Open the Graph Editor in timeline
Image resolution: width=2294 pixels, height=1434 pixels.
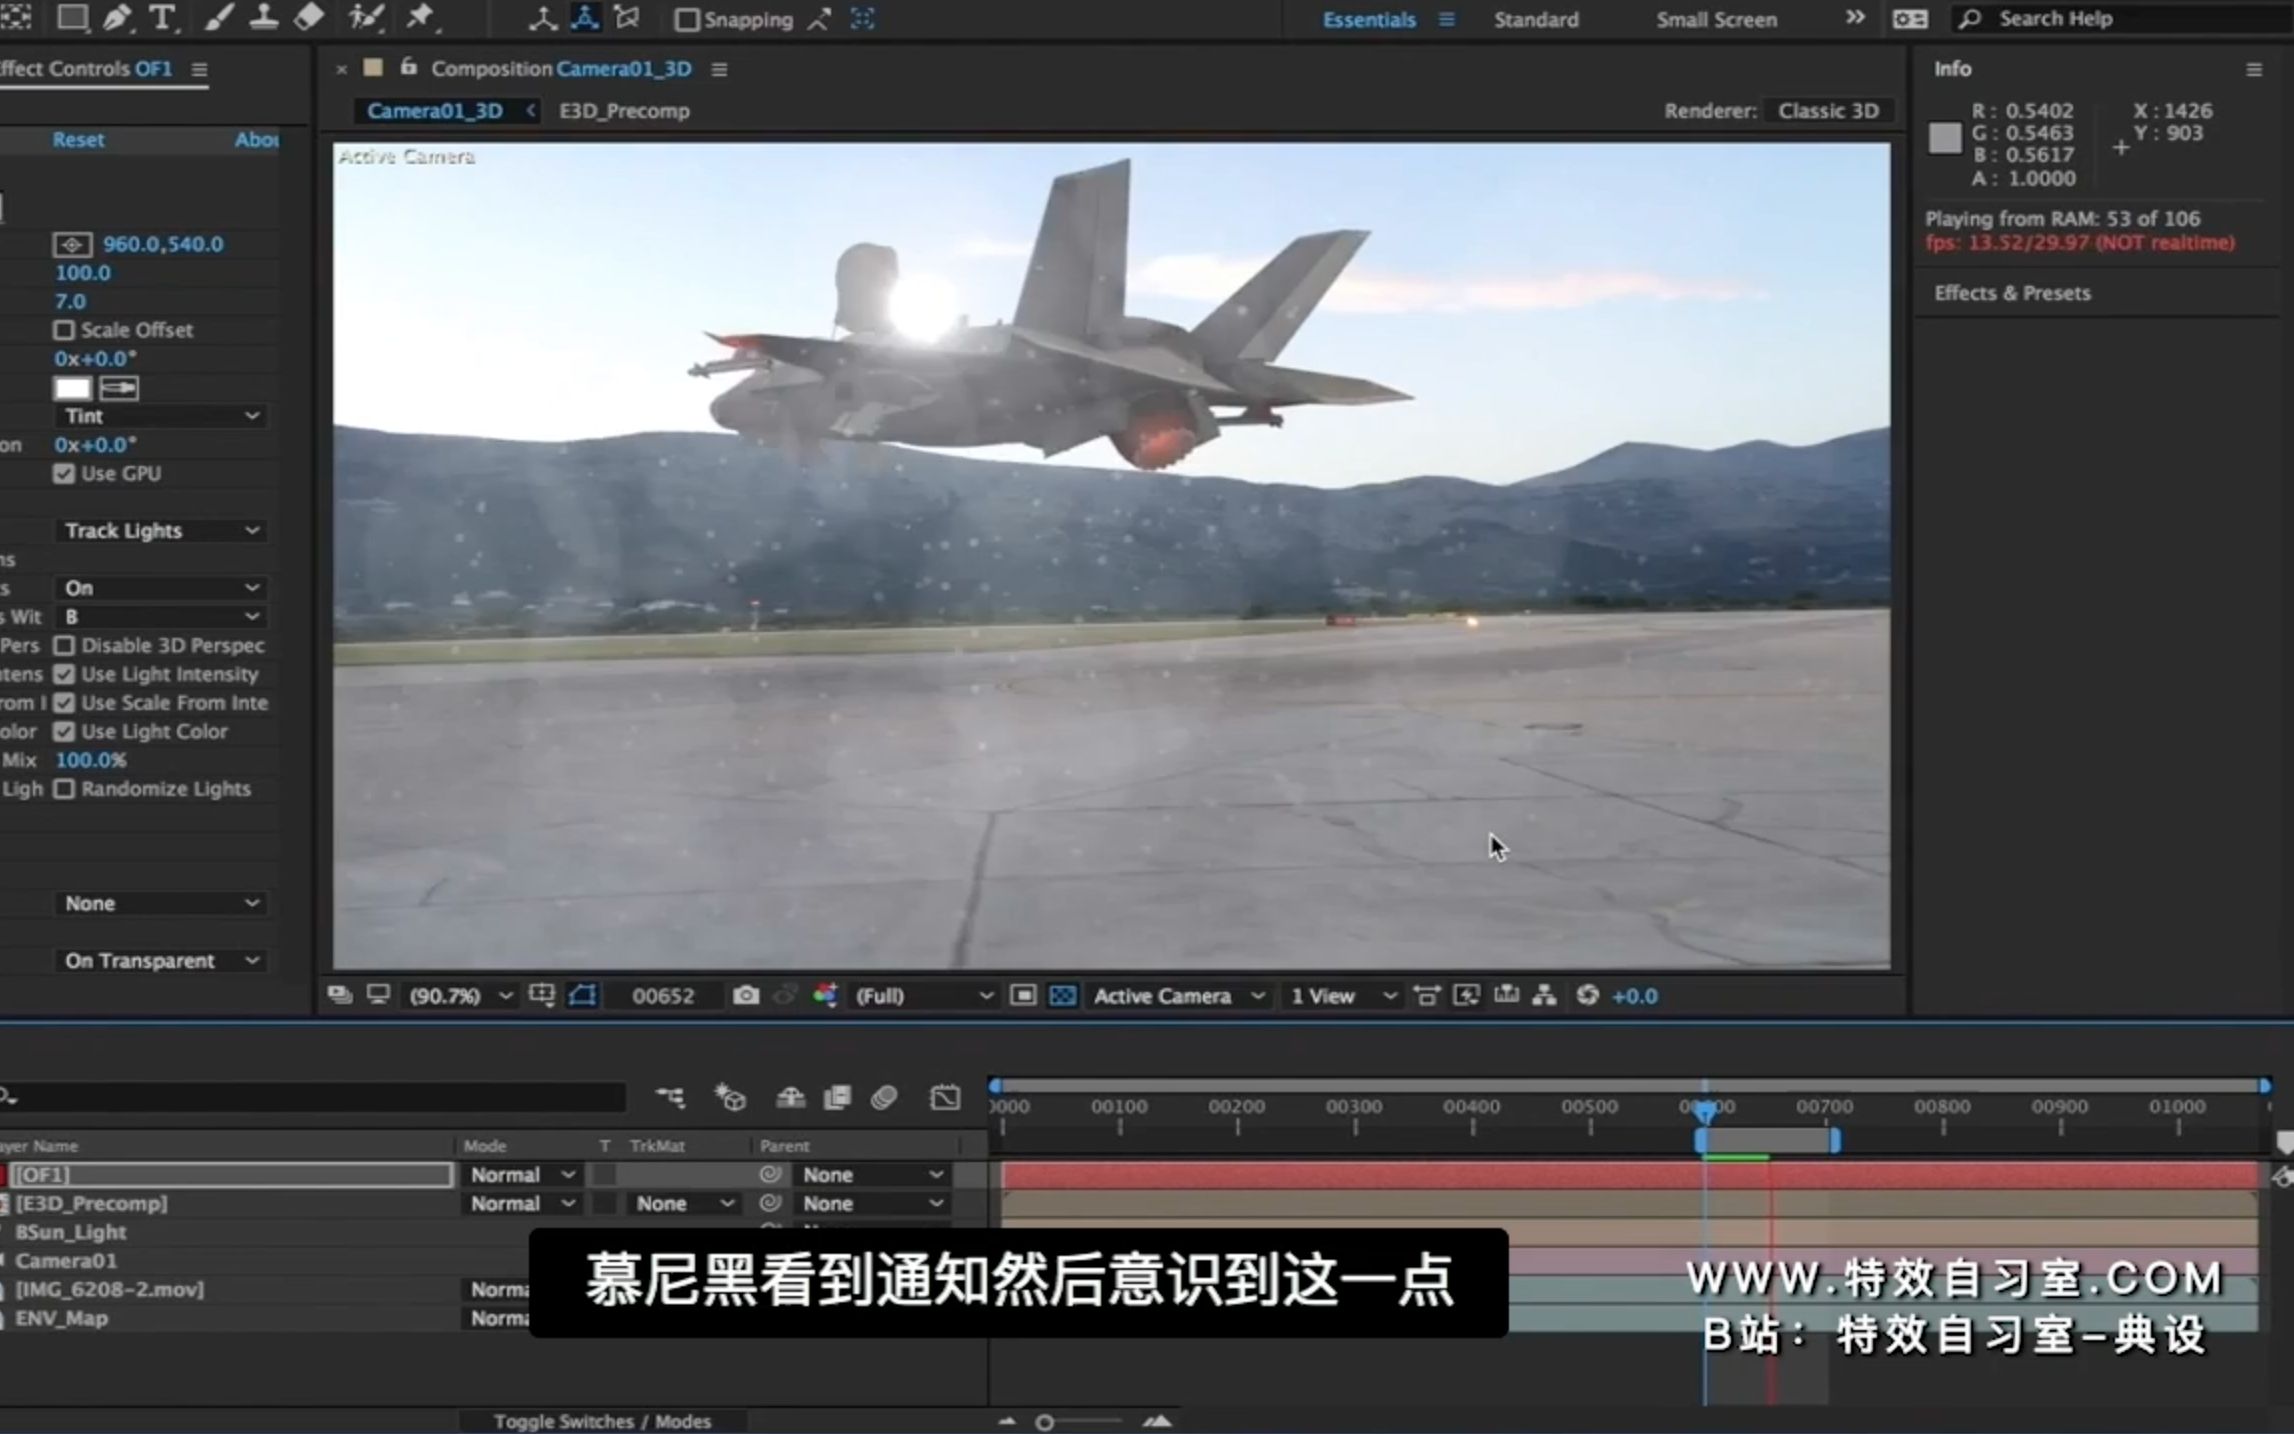coord(944,1098)
